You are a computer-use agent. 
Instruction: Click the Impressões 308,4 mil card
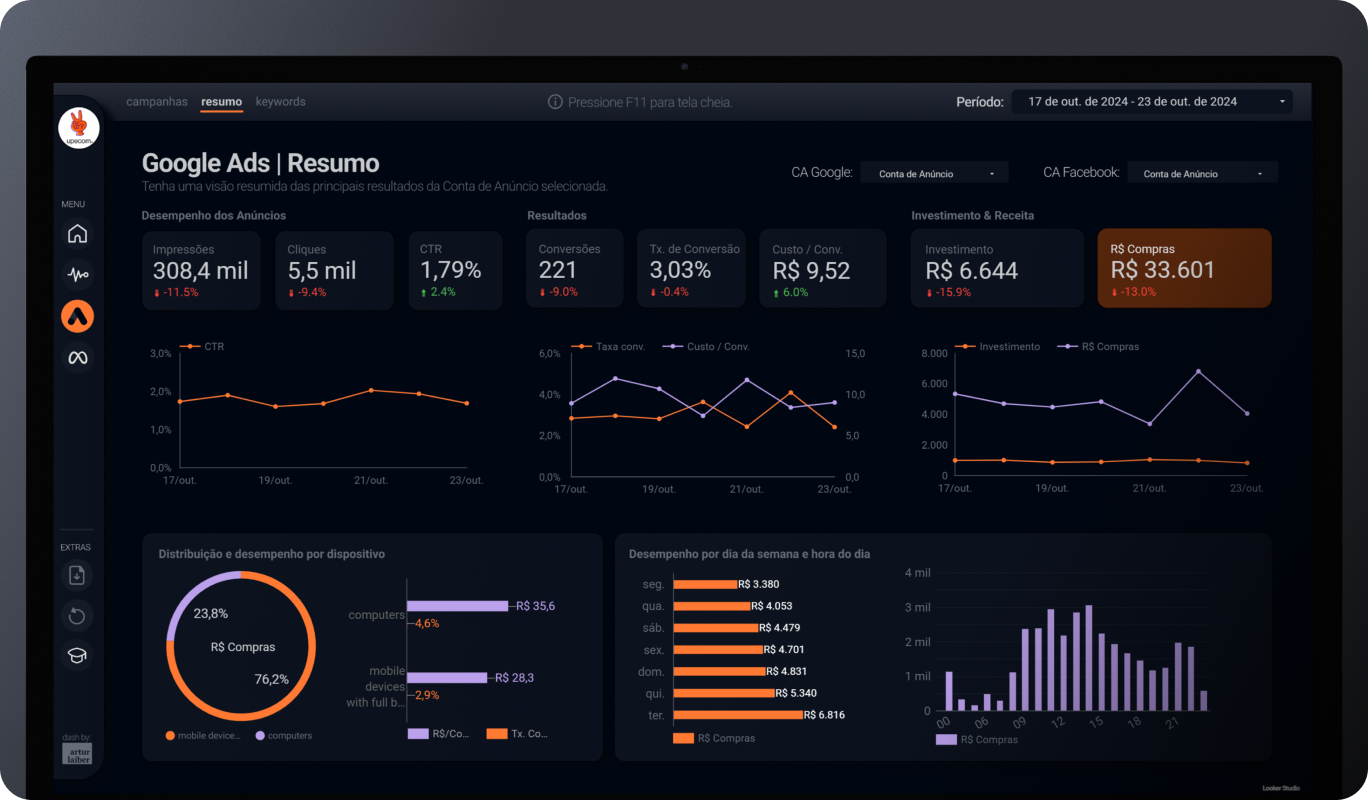tap(201, 270)
